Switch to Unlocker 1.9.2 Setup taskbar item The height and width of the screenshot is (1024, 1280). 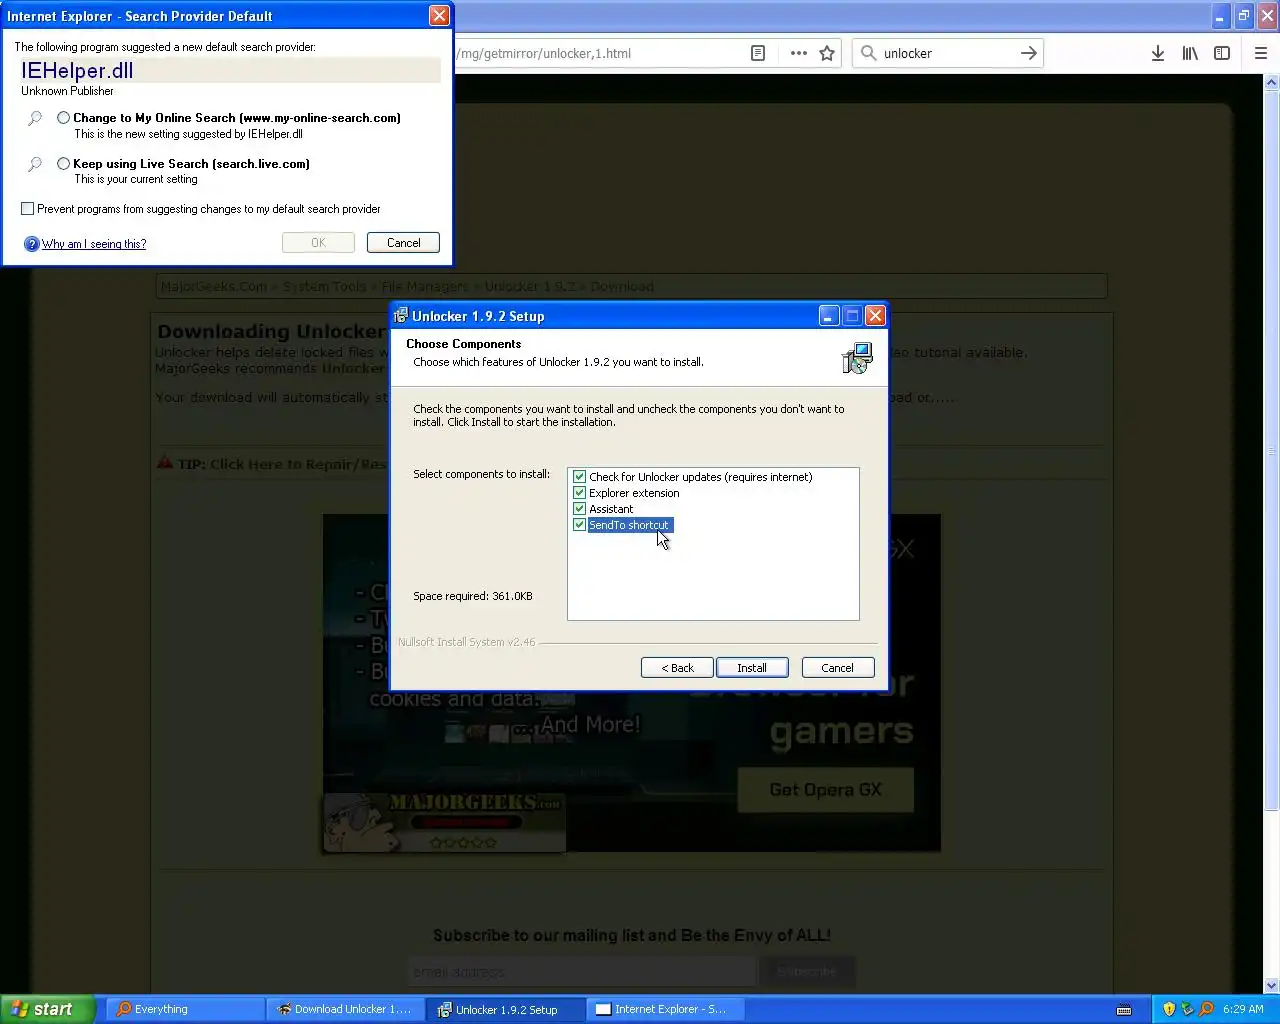click(x=506, y=1009)
